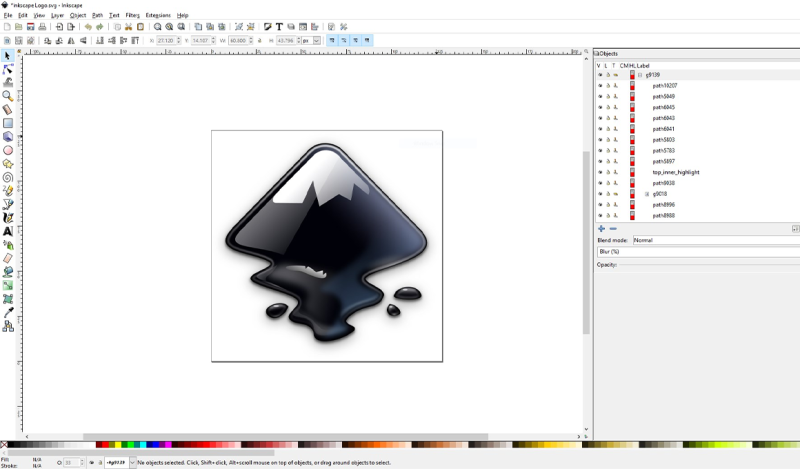
Task: Increase the Y position stepper
Action: coord(213,39)
